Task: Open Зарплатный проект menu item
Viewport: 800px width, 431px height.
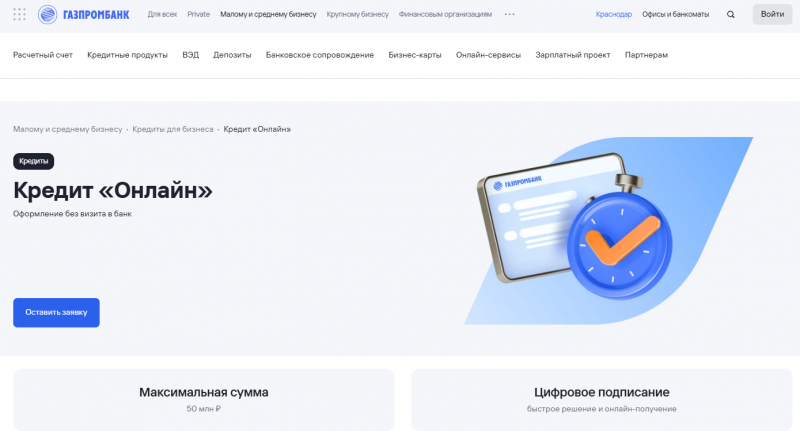Action: pyautogui.click(x=573, y=55)
